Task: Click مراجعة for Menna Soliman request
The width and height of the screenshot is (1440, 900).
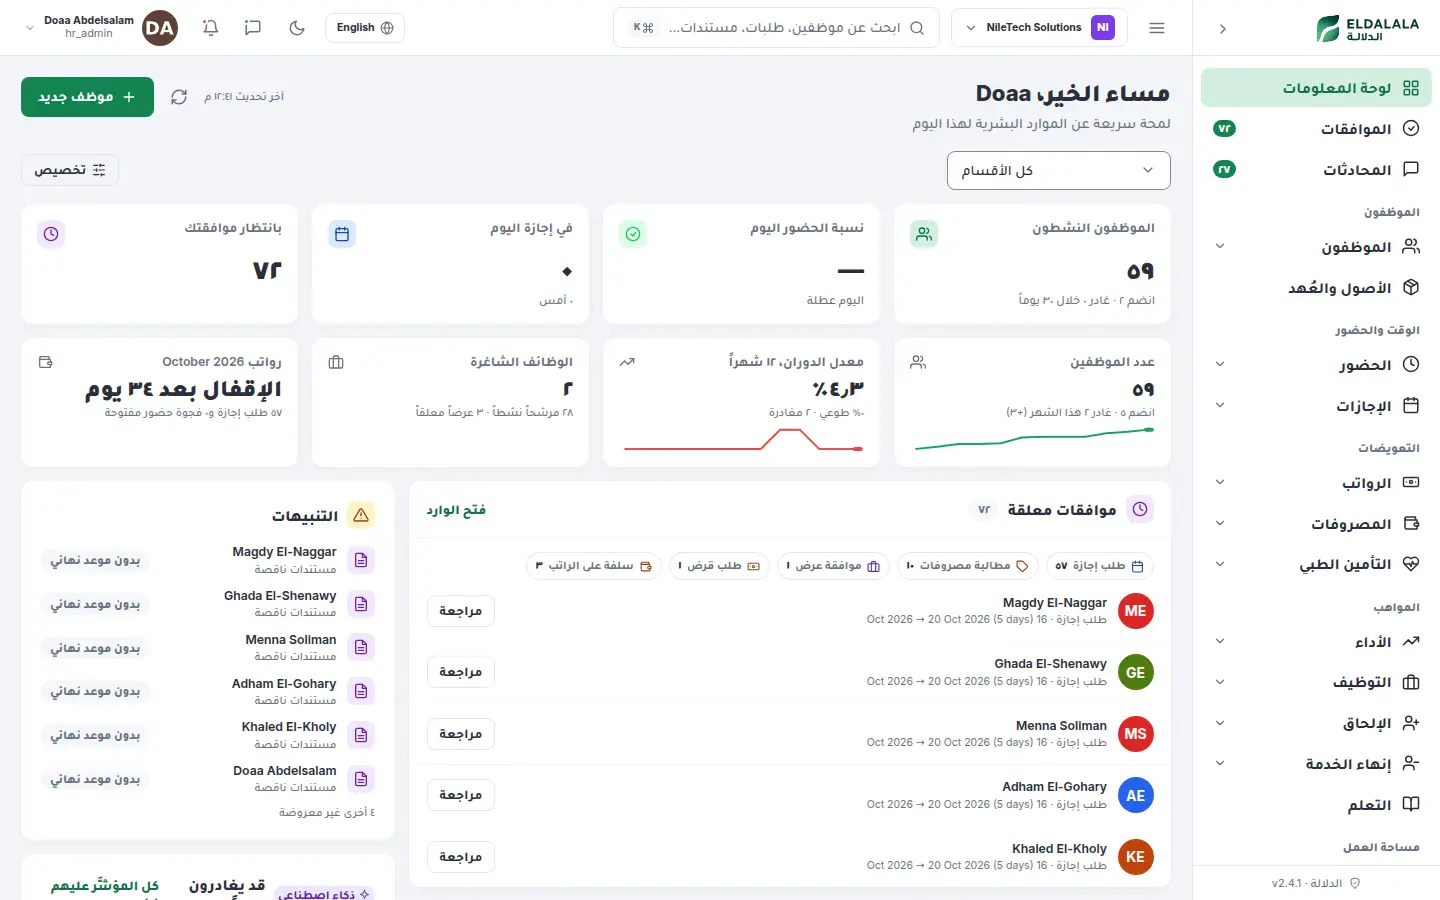Action: coord(461,734)
